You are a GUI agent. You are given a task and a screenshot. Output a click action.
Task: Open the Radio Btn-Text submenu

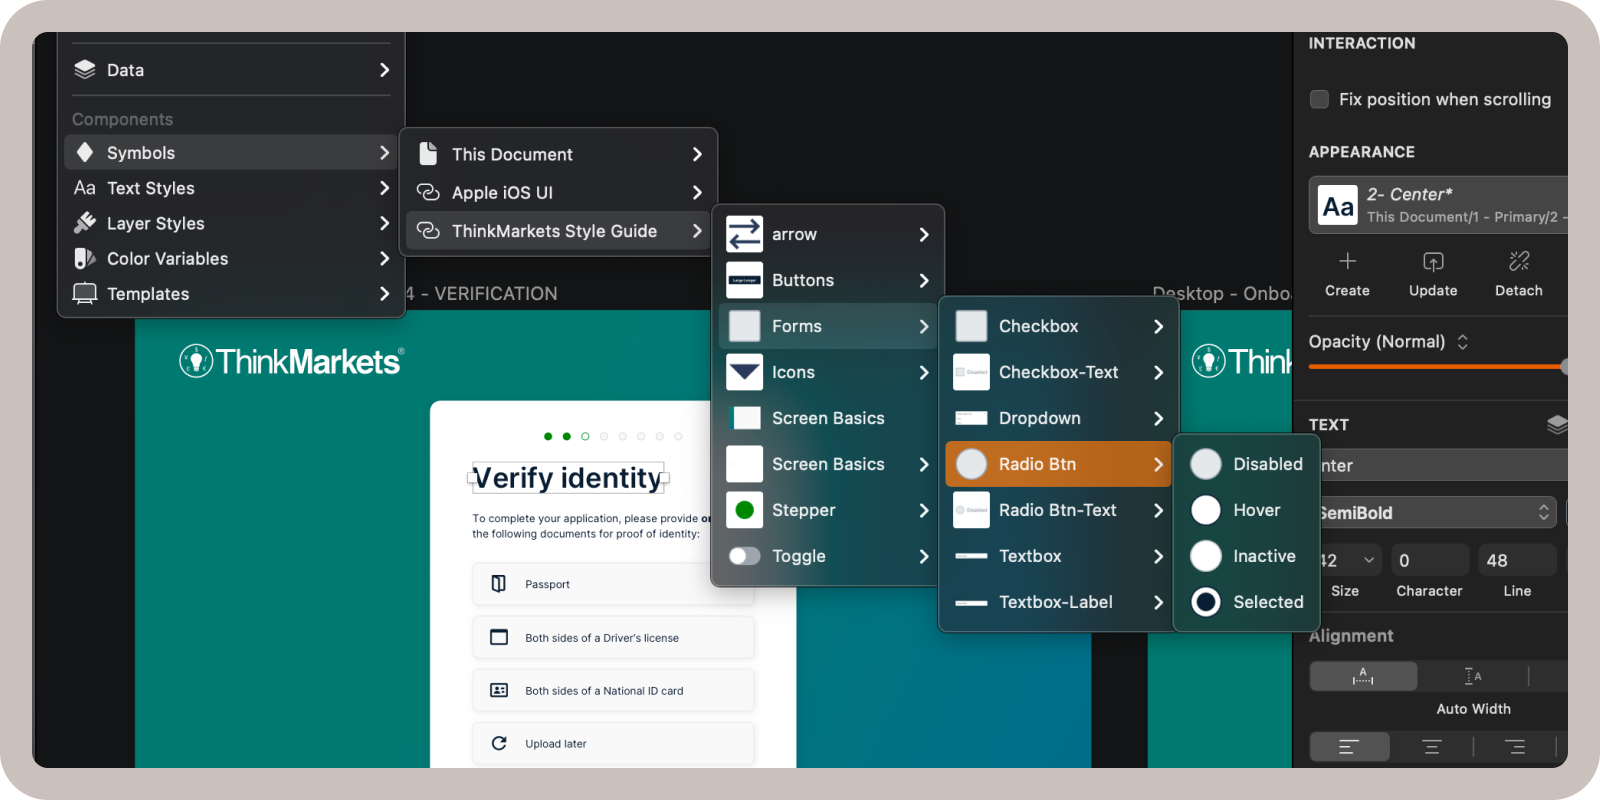[x=1058, y=510]
